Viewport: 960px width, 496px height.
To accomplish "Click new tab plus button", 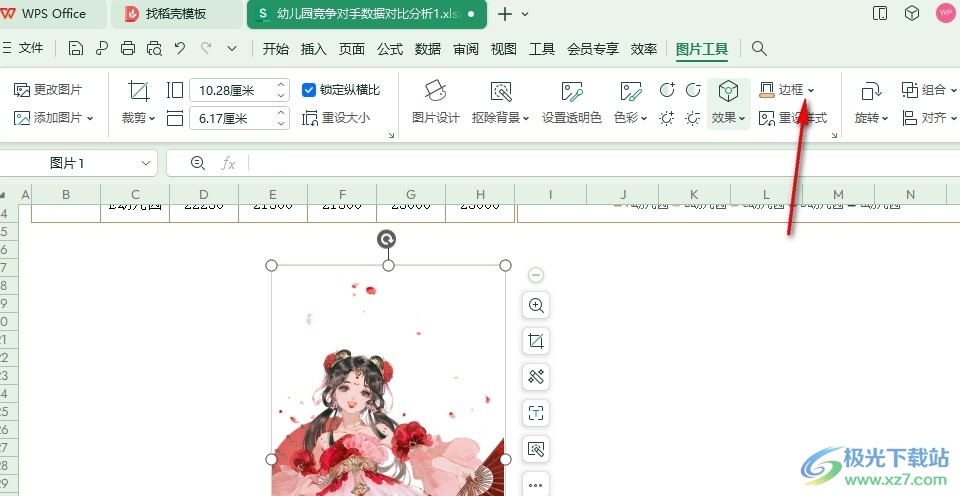I will pos(504,14).
